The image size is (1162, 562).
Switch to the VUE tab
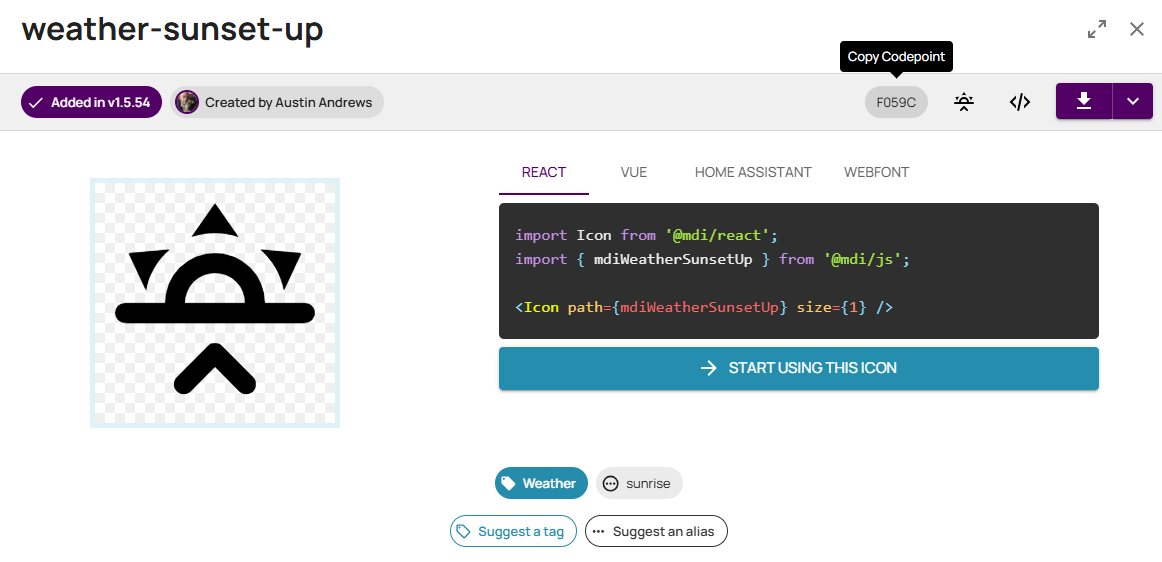(x=634, y=173)
